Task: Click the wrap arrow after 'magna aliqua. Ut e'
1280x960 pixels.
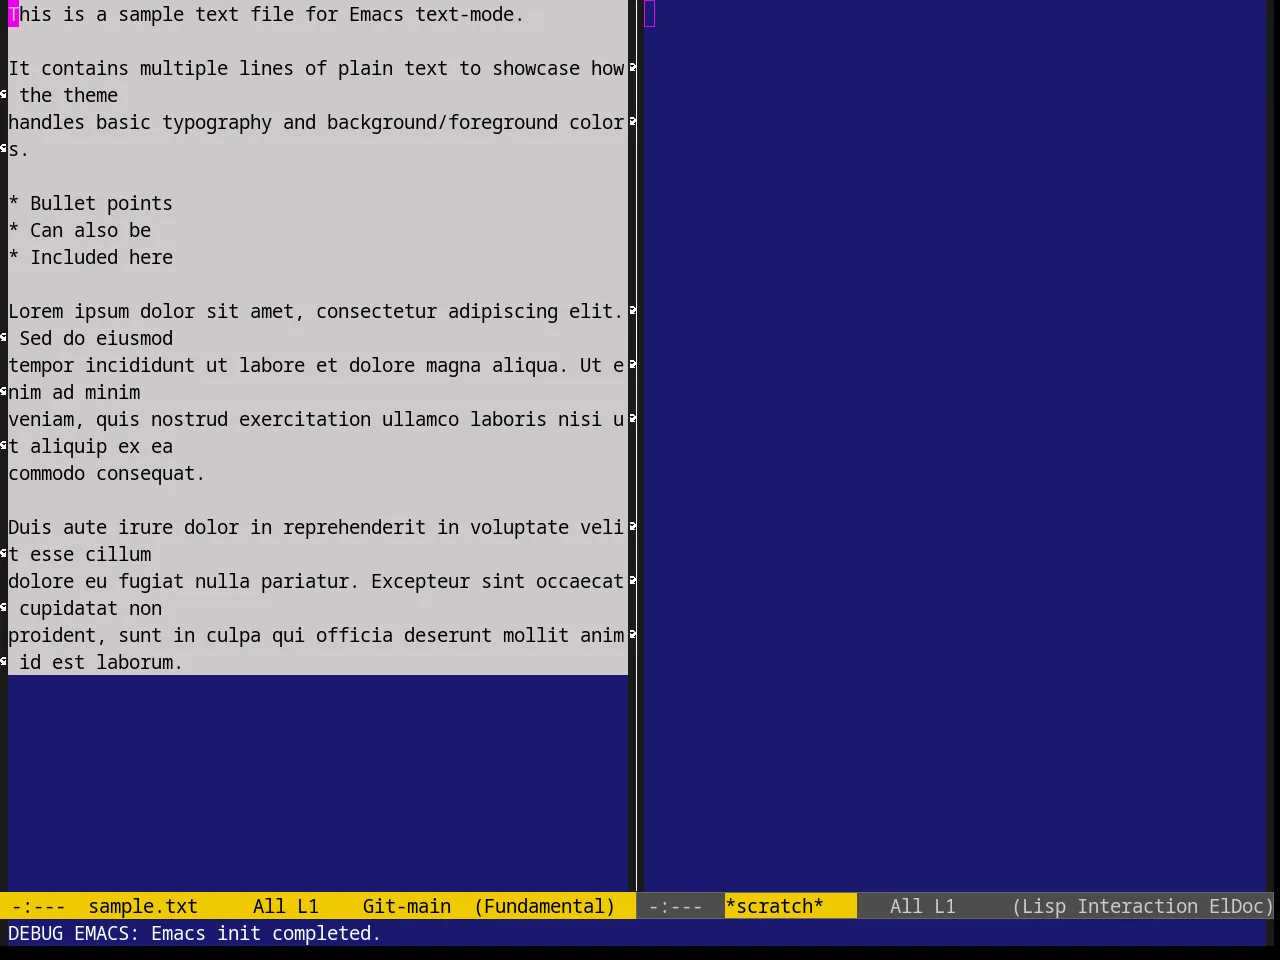Action: click(x=632, y=365)
